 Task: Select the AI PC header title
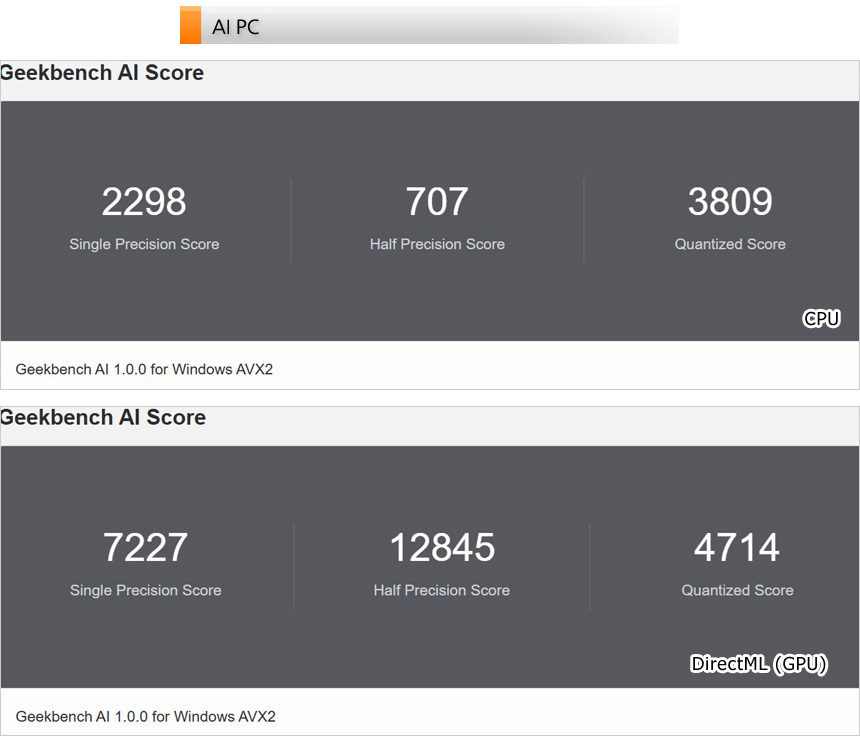coord(236,27)
